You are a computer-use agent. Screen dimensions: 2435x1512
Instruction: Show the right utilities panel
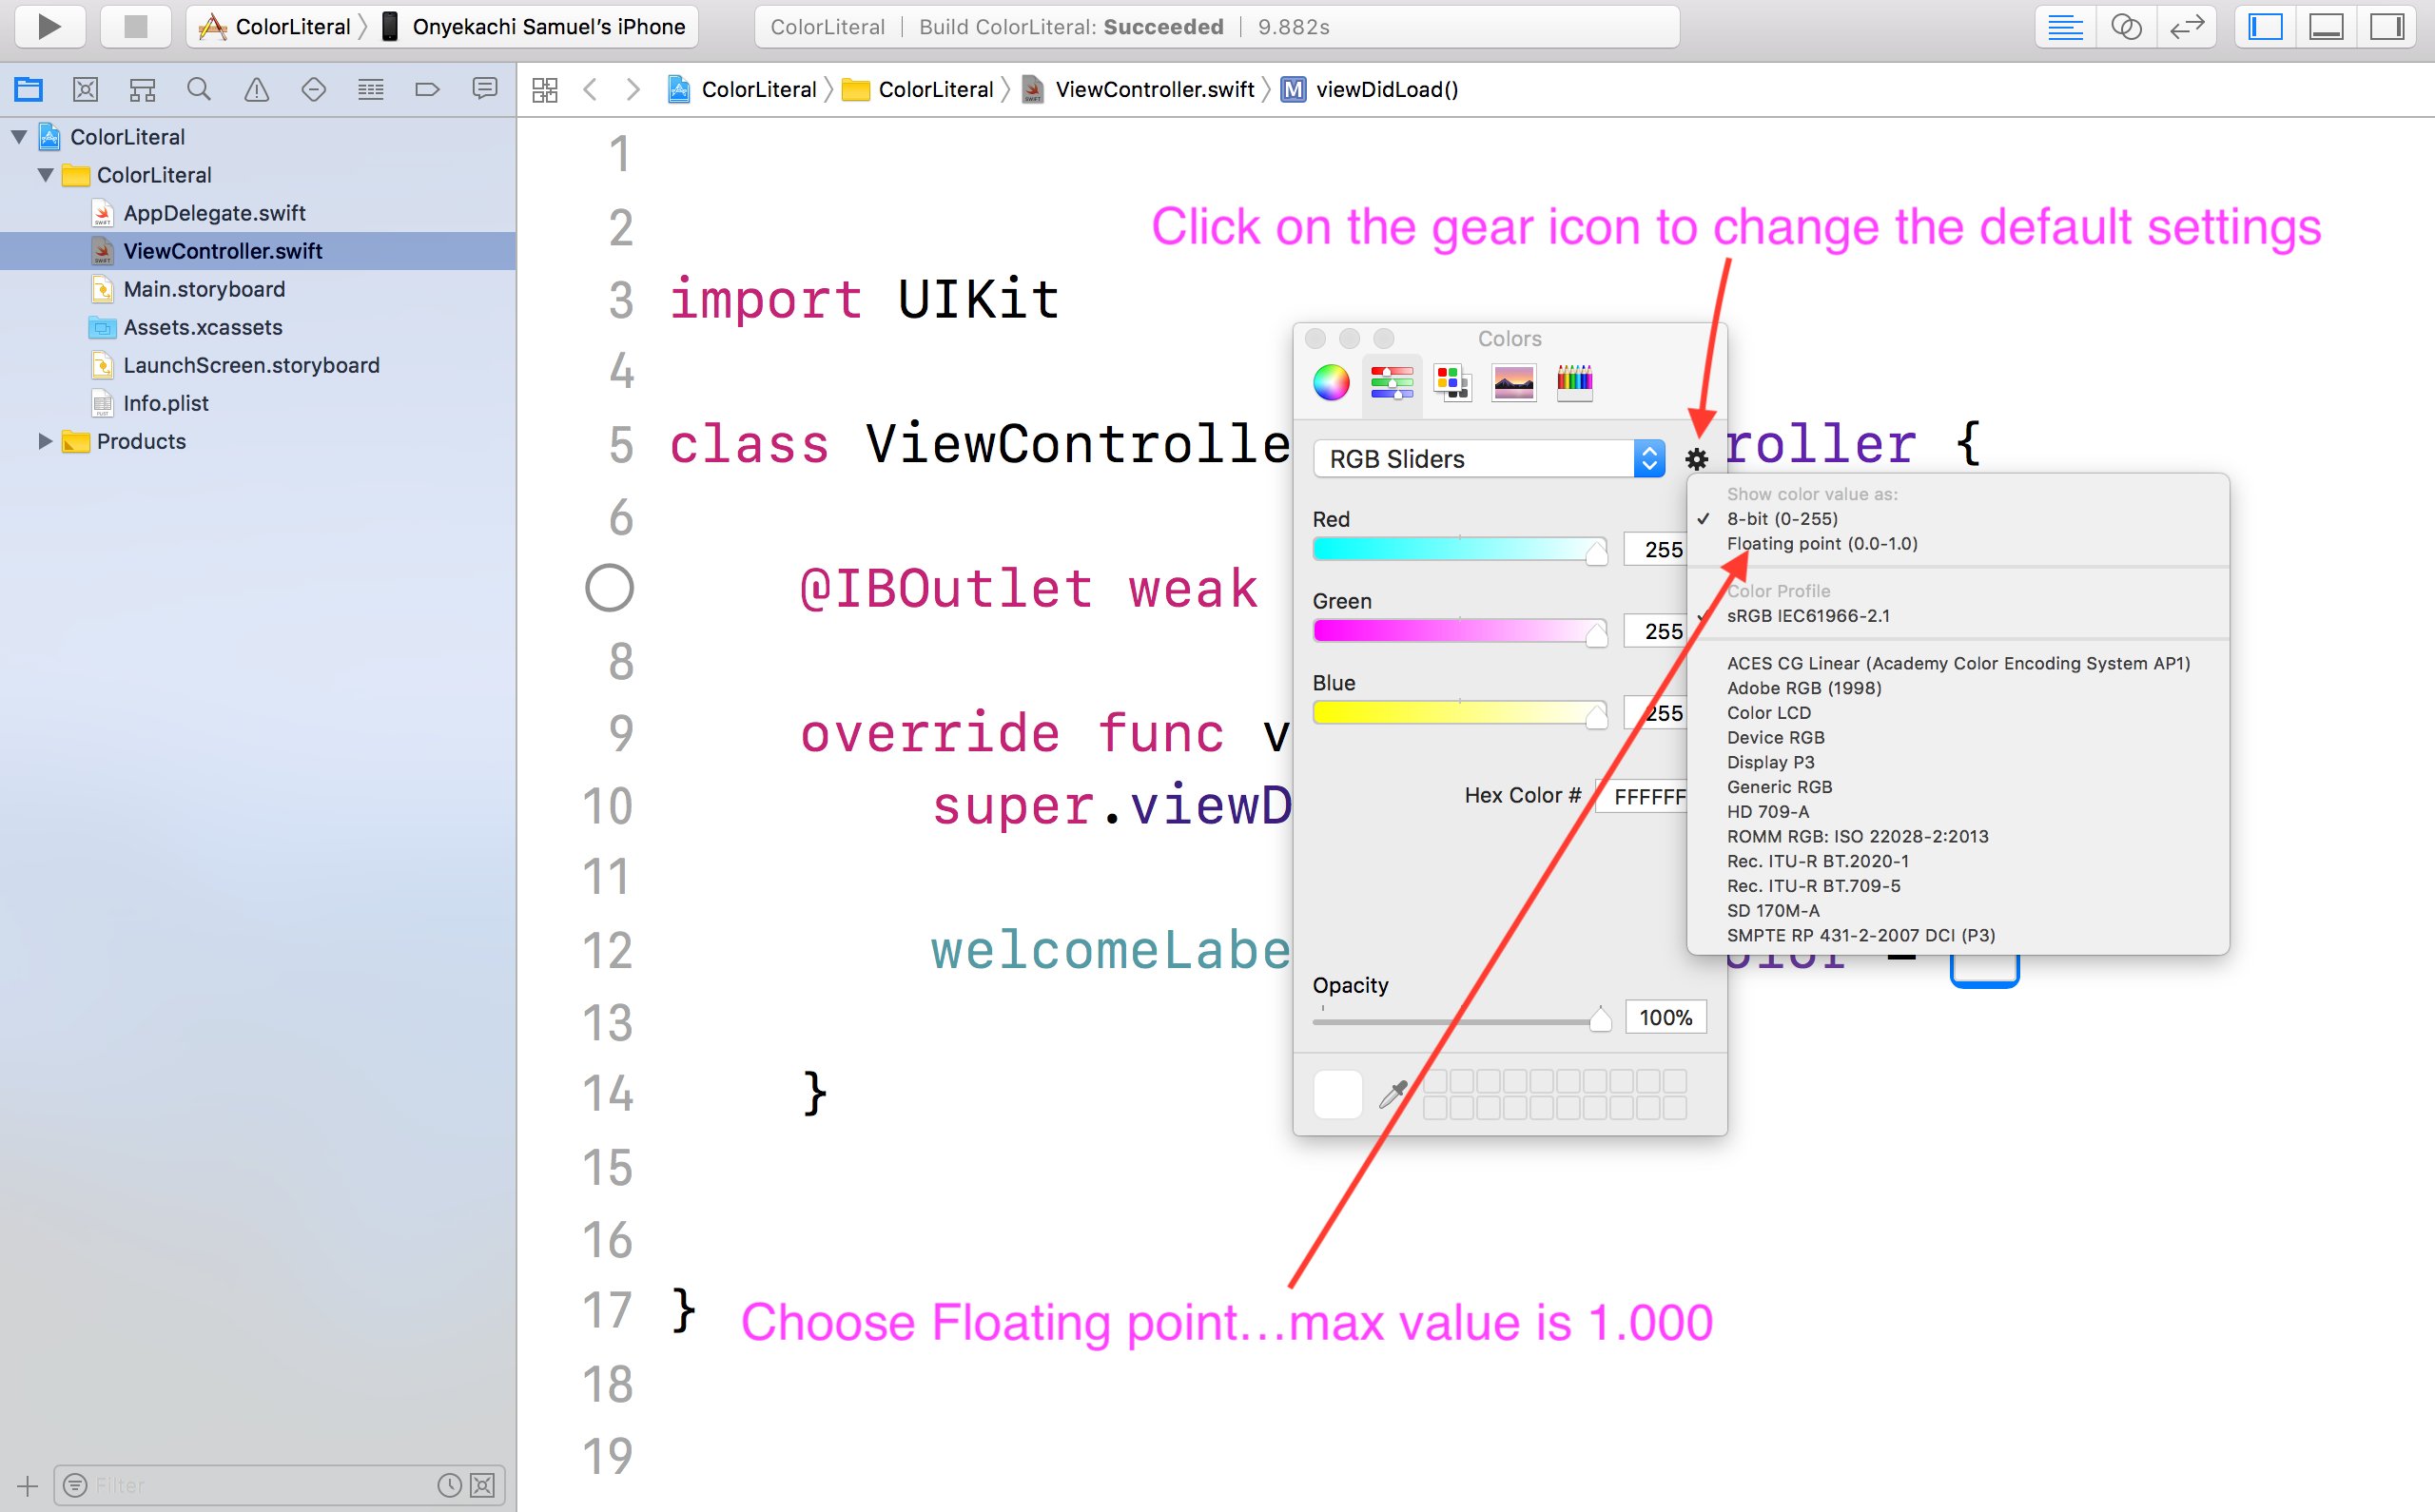pos(2387,26)
